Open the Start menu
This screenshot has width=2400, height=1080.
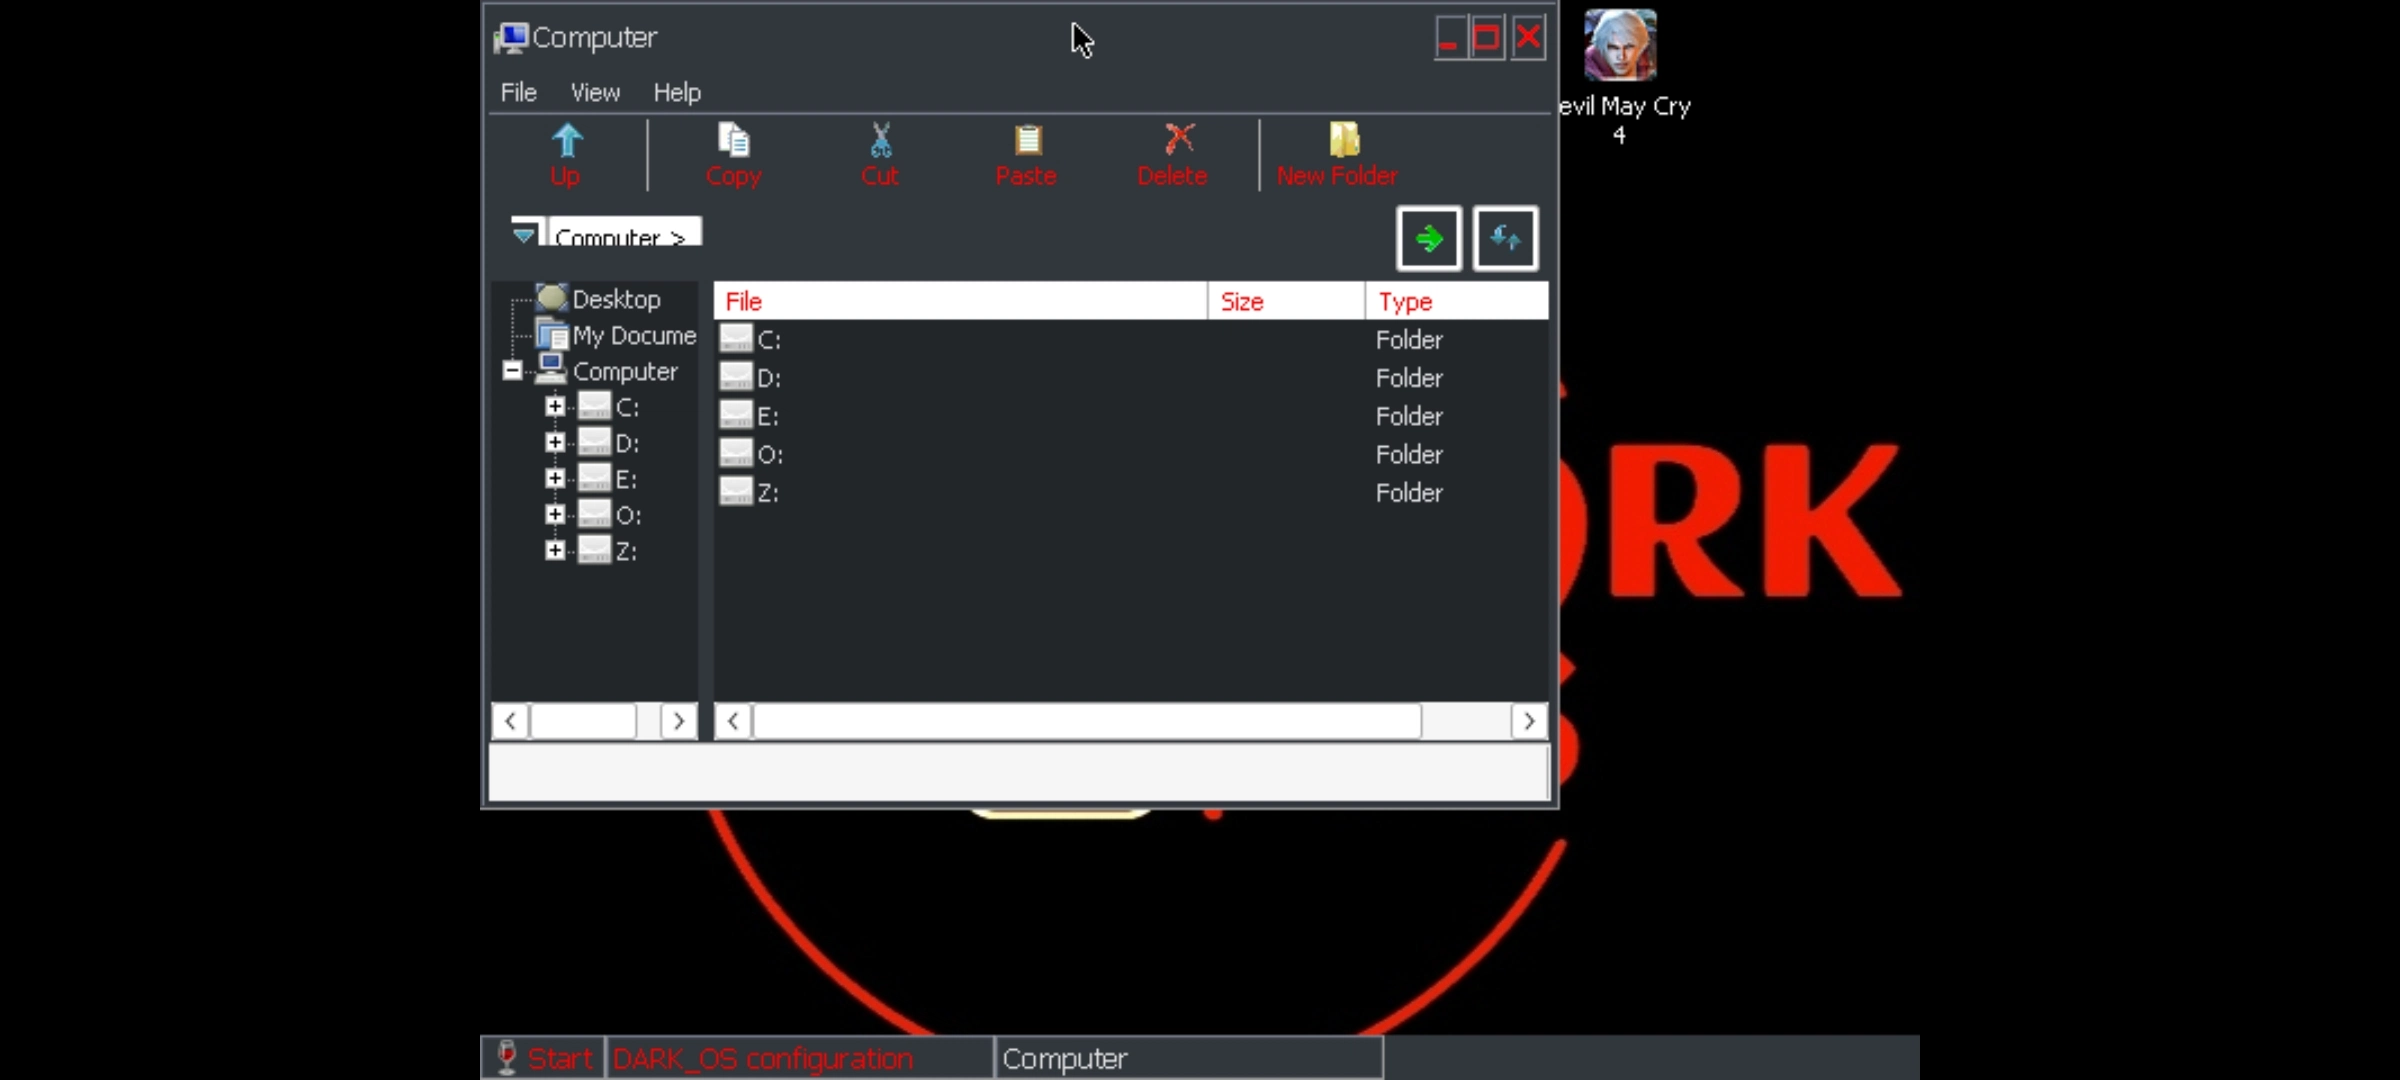point(543,1058)
